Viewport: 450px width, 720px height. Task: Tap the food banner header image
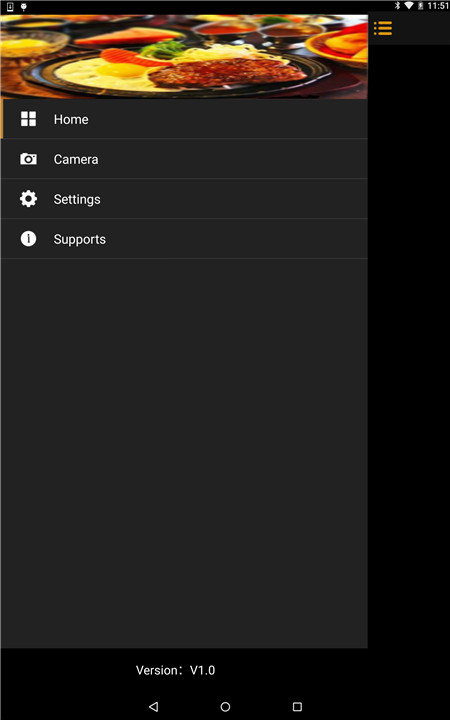(184, 57)
